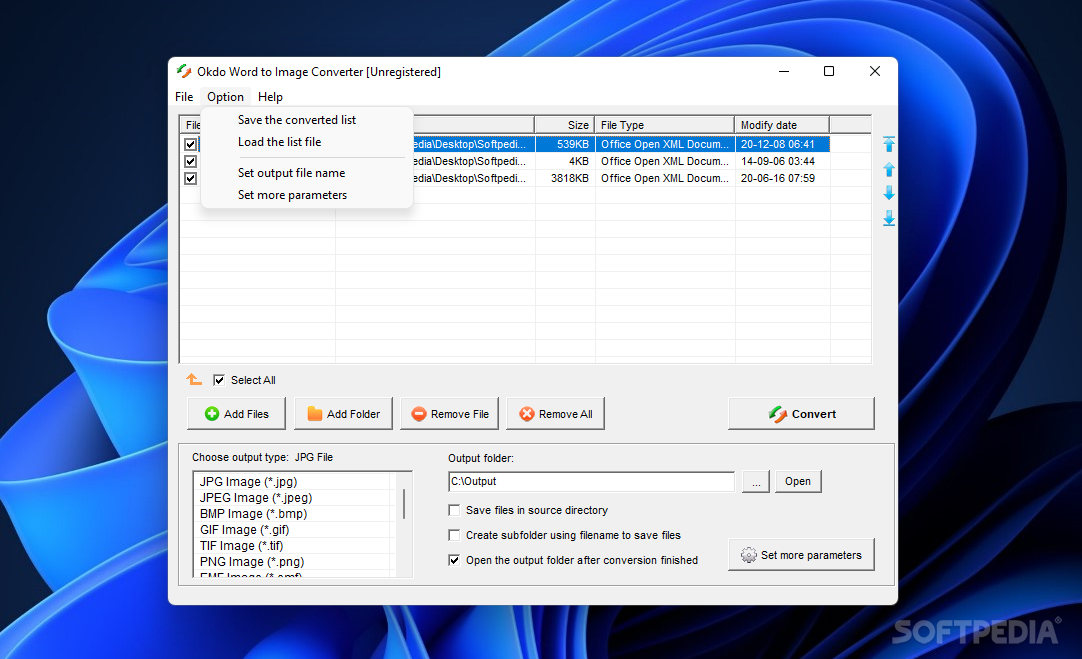
Task: Move selected file down one position
Action: point(889,193)
